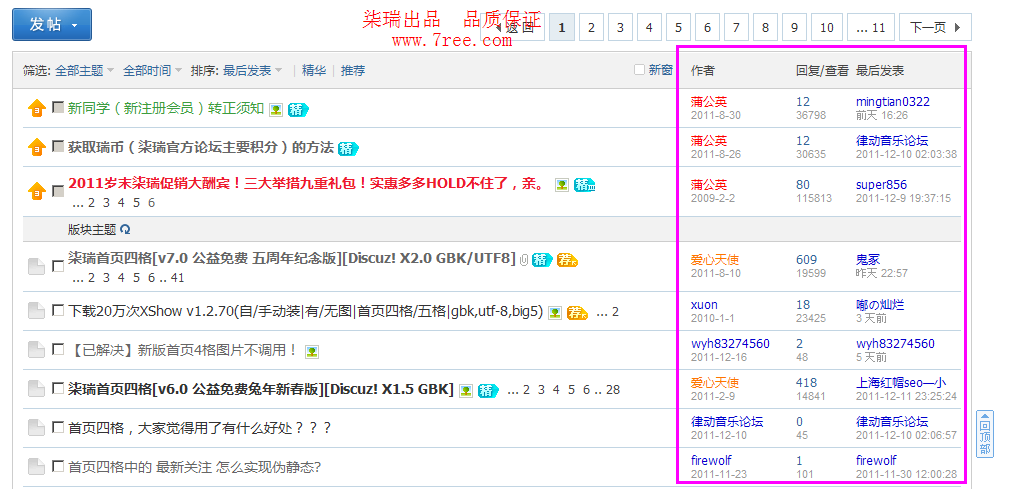The height and width of the screenshot is (489, 1023).
Task: Click digest 精 badge on 获取瑞币 thread
Action: tap(348, 148)
